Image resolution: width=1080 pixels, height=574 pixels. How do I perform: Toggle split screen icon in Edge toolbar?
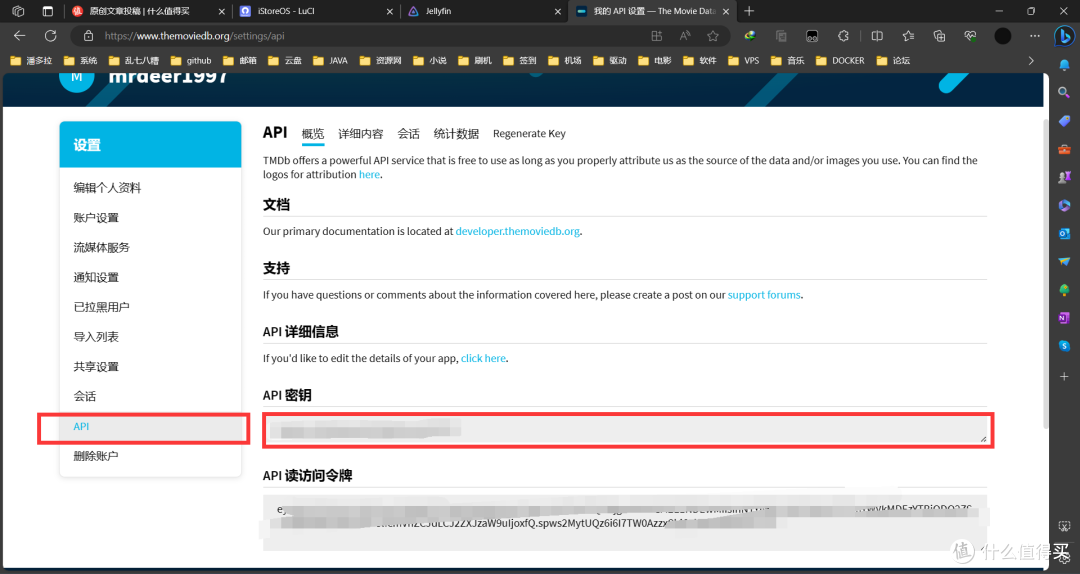877,36
